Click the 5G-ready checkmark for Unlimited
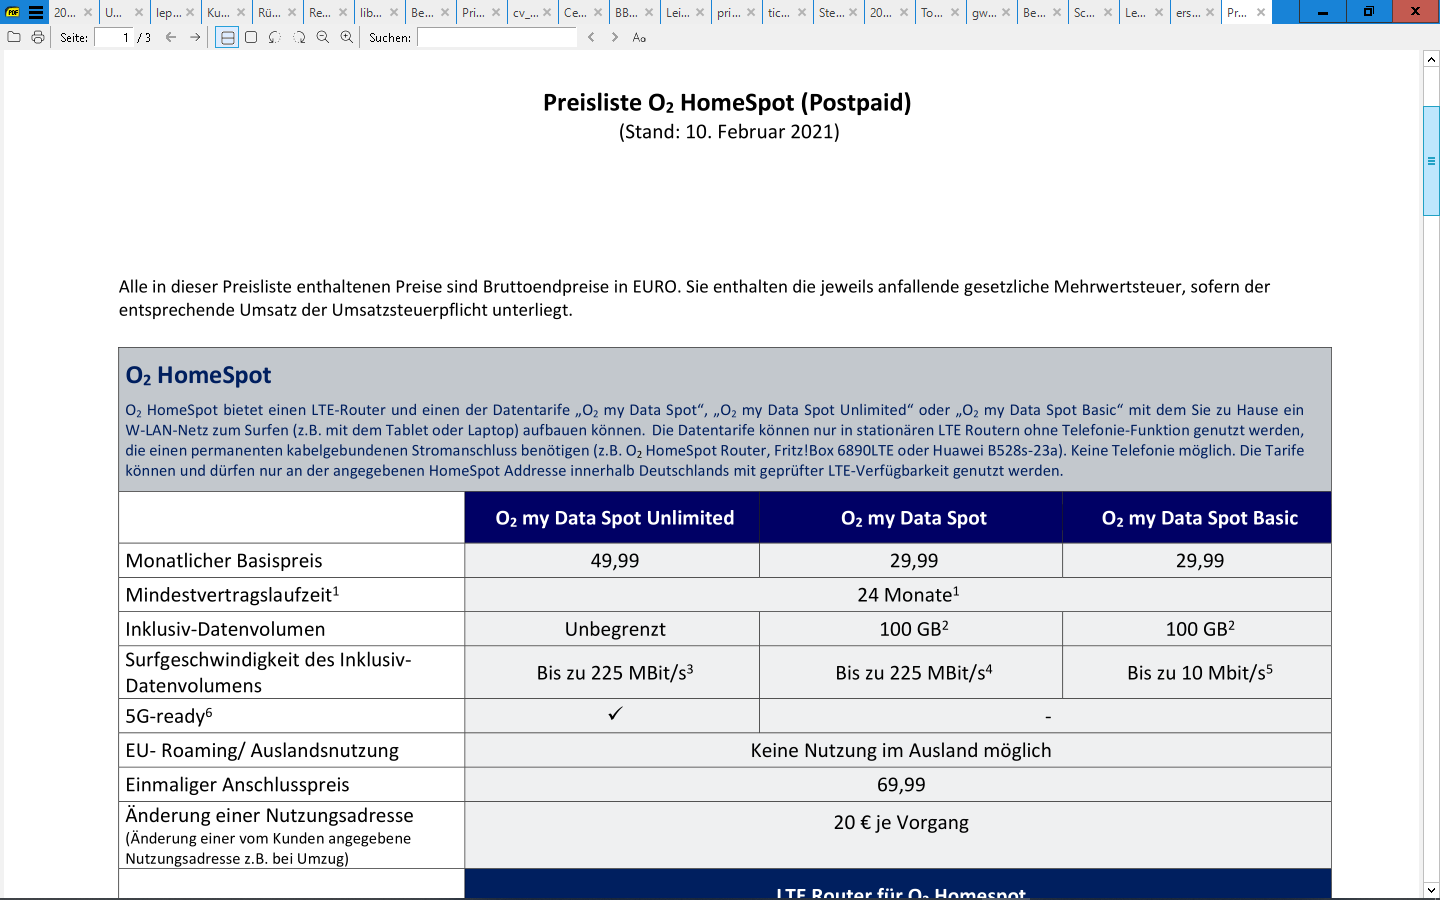1440x900 pixels. point(615,713)
